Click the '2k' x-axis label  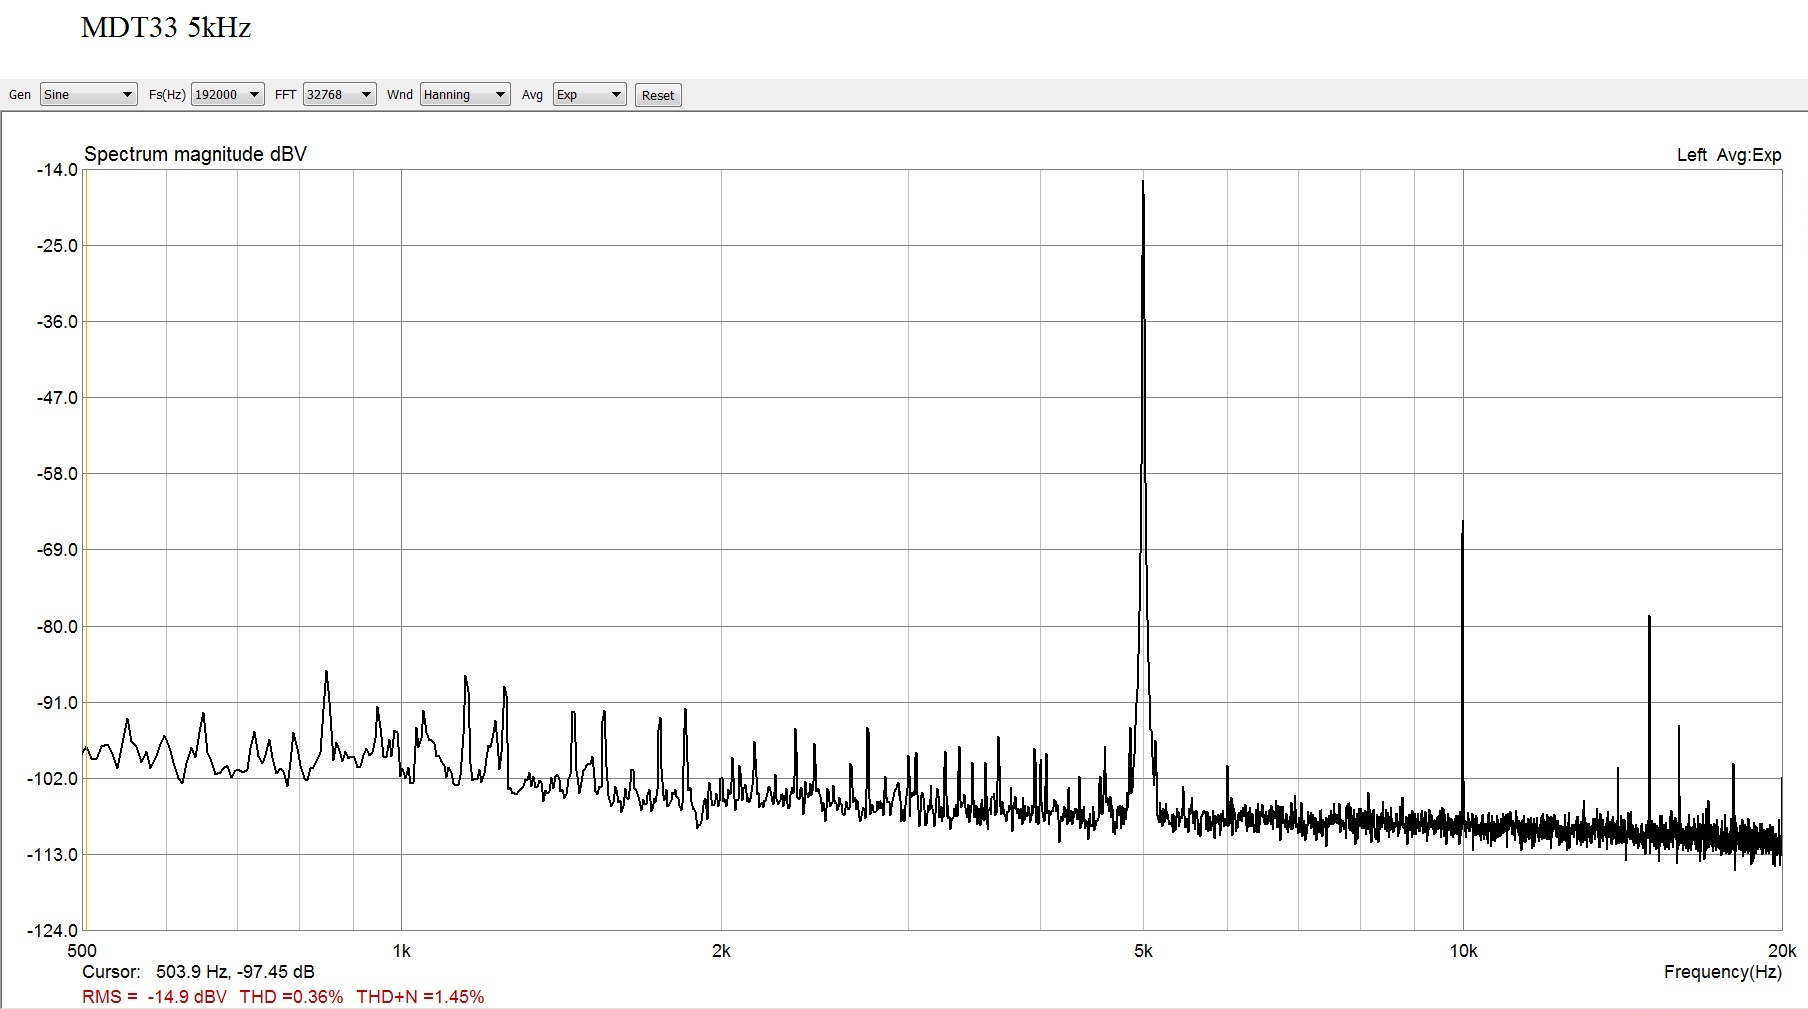[x=721, y=951]
